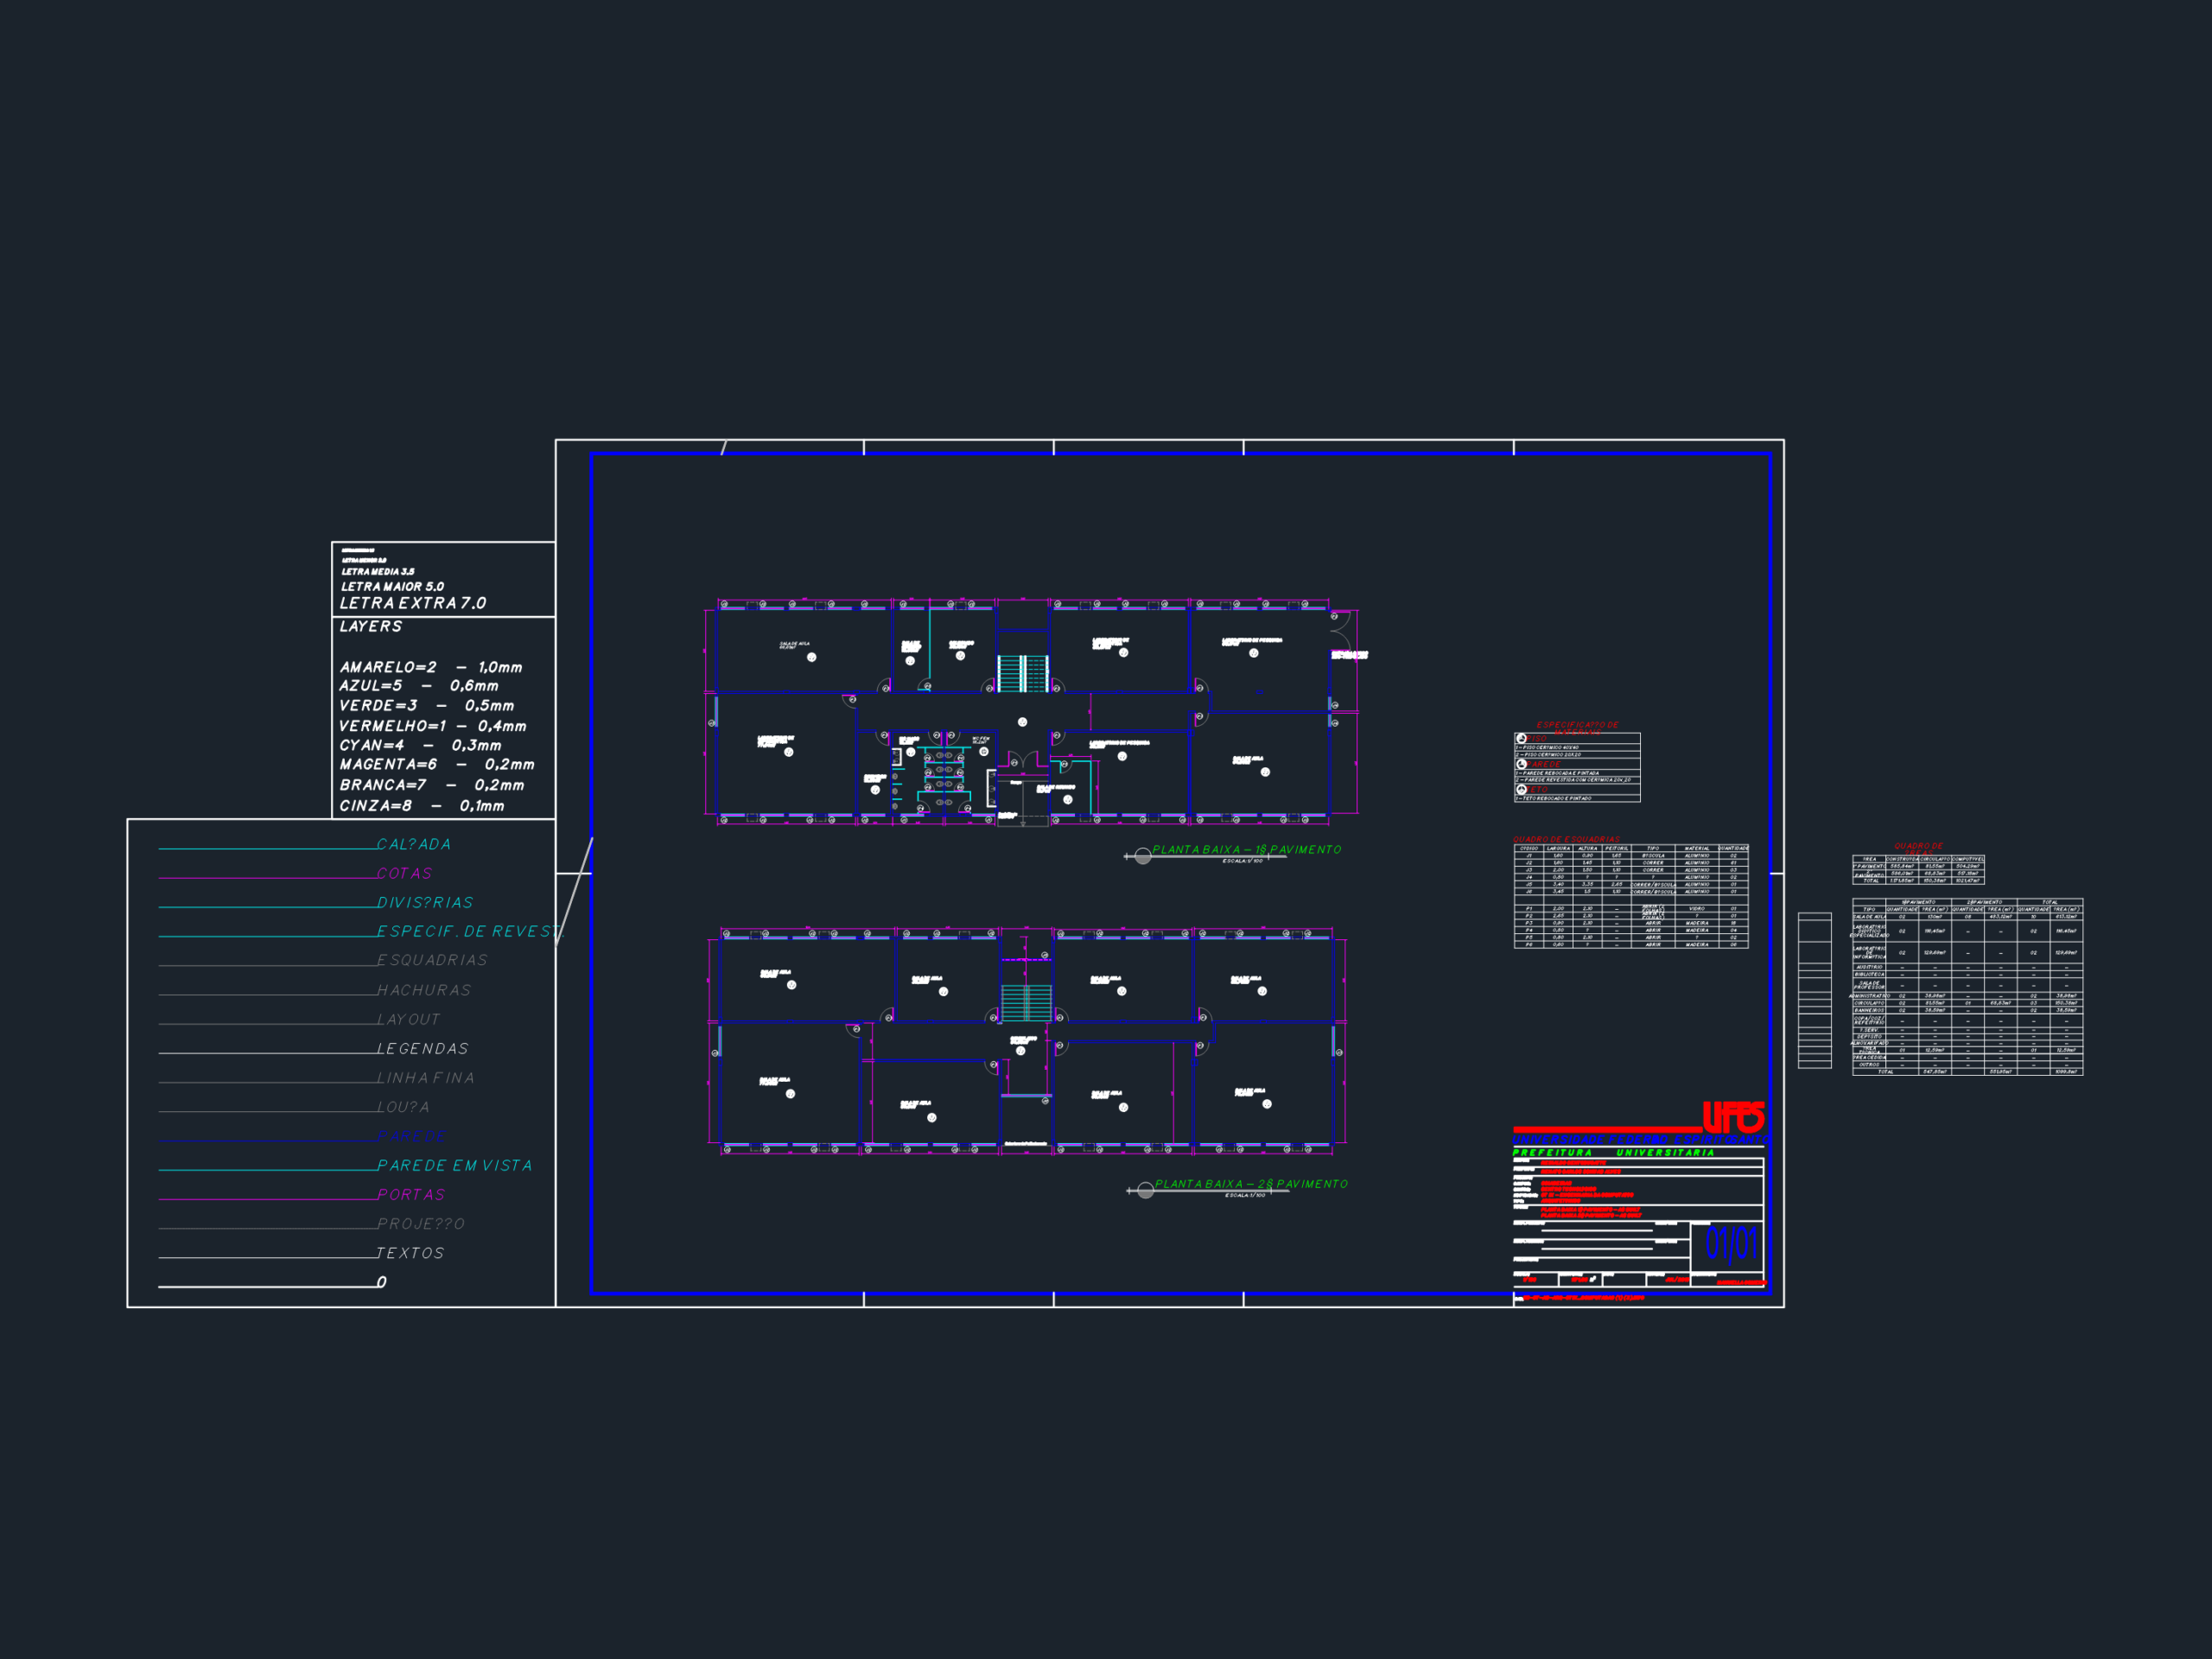Click the 'PAREDE EM VISTA' layer label

point(455,1166)
